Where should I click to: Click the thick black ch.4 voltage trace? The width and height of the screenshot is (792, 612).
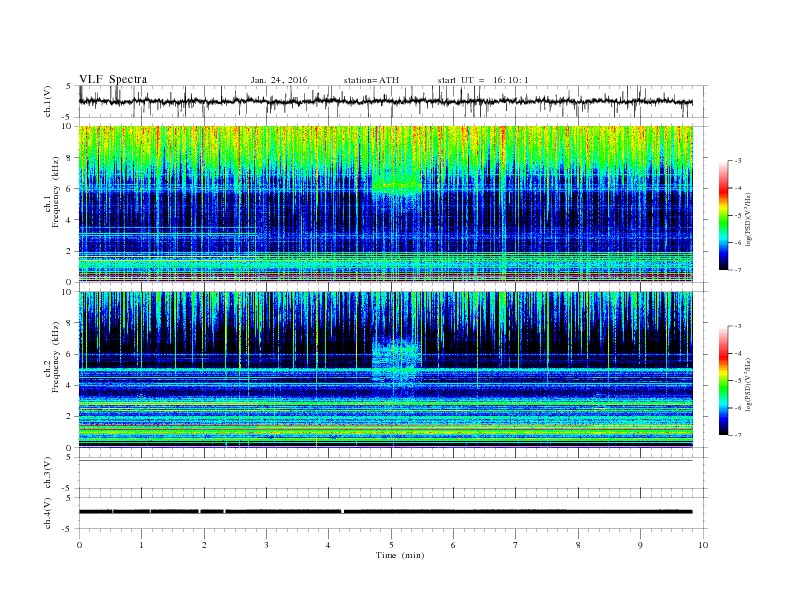[x=385, y=512]
